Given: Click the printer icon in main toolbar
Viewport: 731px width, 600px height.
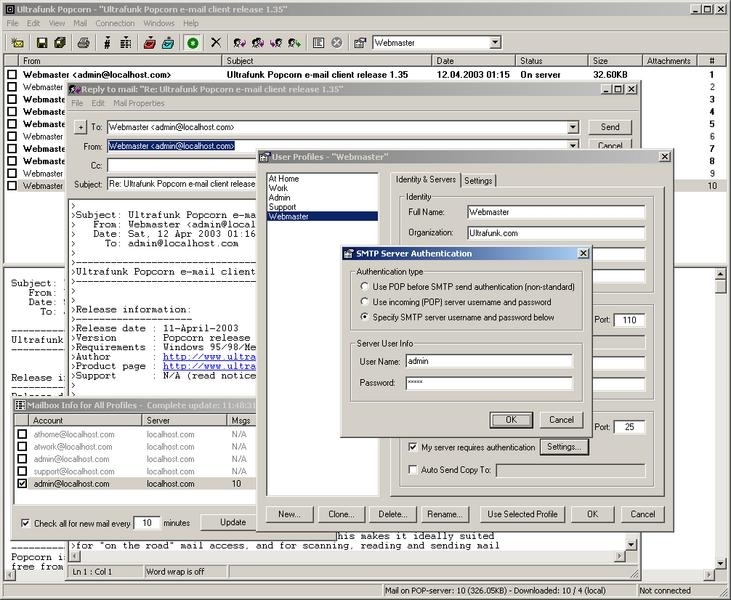Looking at the screenshot, I should (83, 43).
